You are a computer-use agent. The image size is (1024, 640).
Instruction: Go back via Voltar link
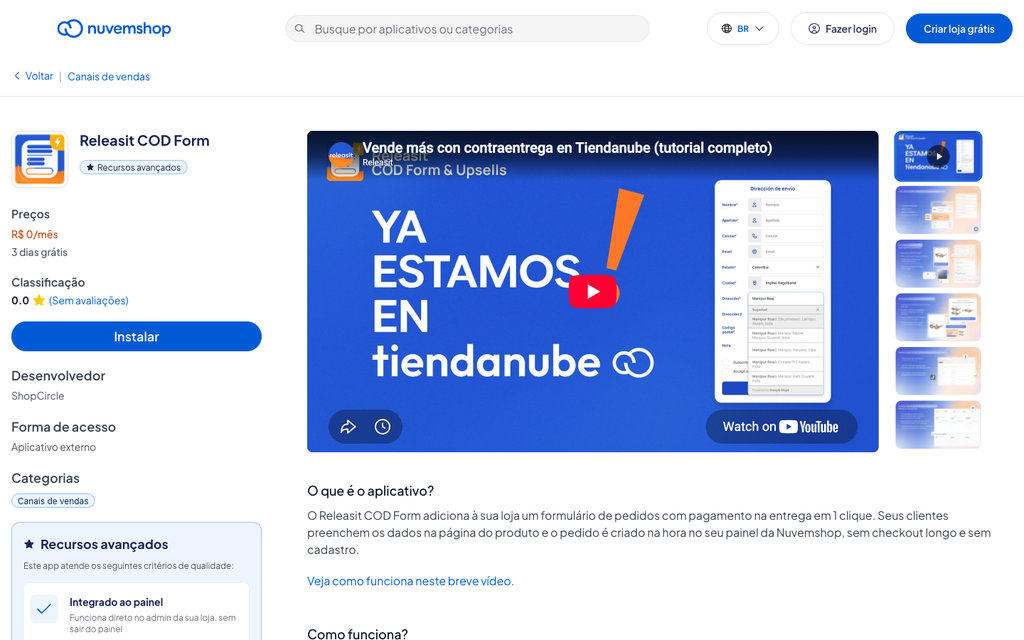point(33,76)
